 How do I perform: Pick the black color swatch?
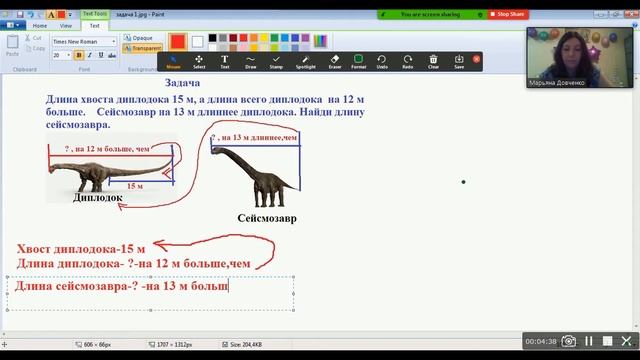click(x=212, y=38)
